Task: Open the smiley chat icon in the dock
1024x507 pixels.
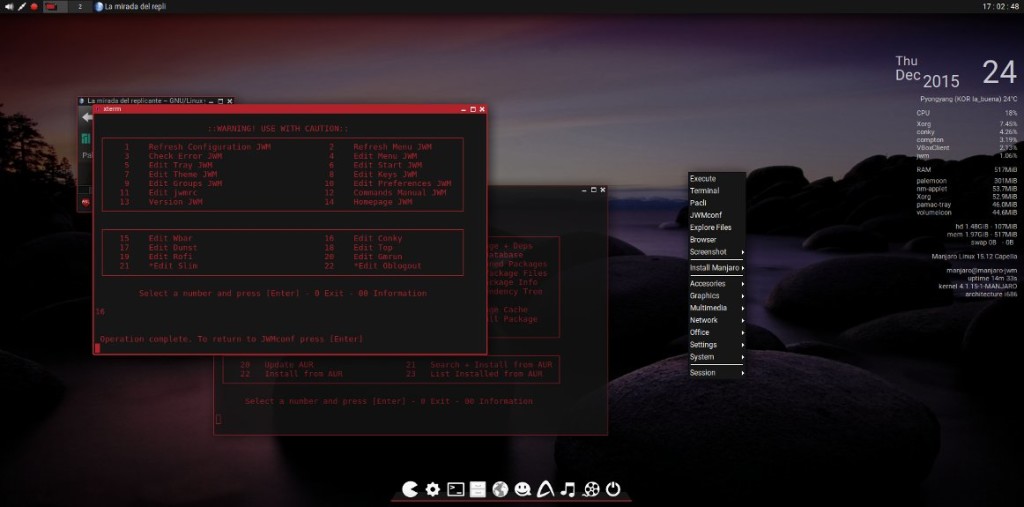Action: click(x=522, y=489)
